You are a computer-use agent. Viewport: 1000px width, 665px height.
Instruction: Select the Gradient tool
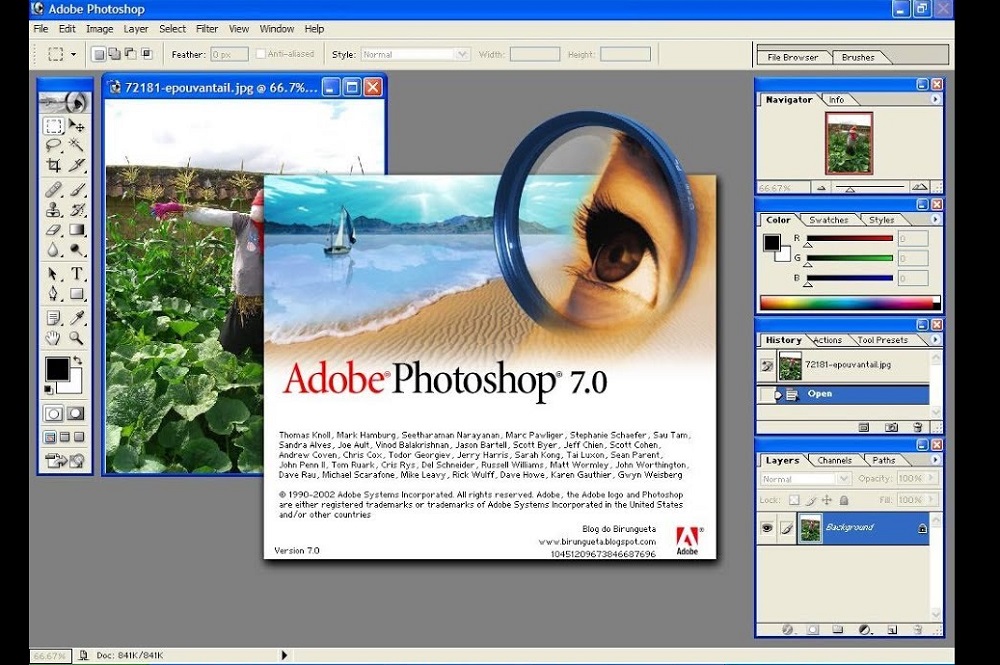tap(77, 230)
